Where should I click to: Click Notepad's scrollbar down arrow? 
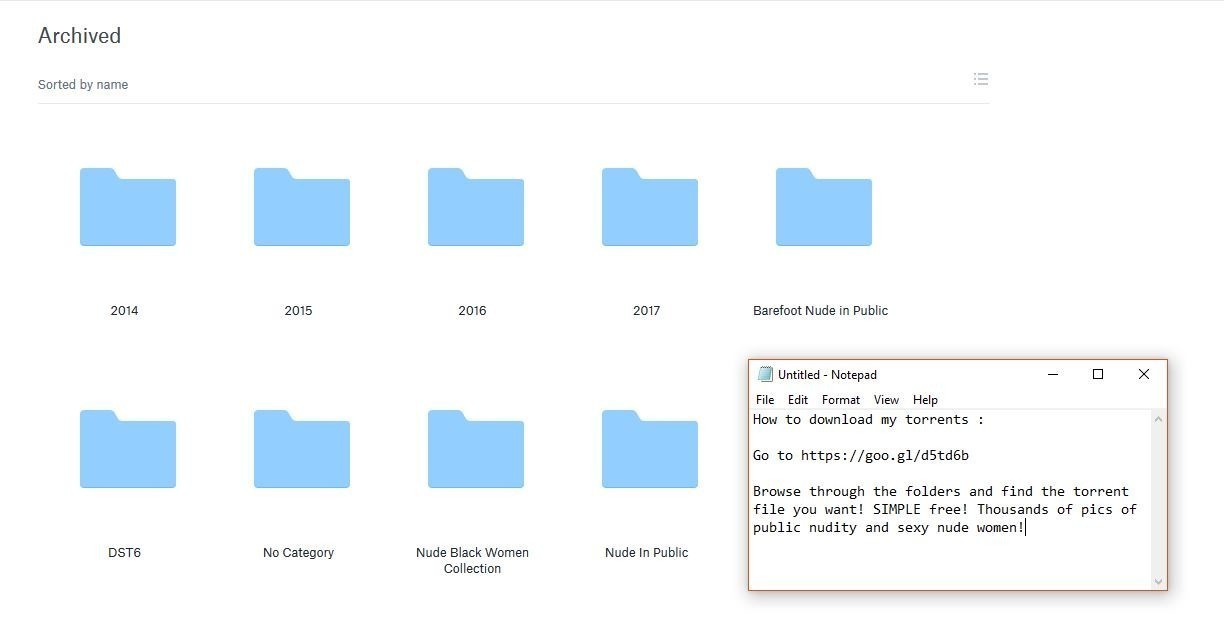(1158, 581)
